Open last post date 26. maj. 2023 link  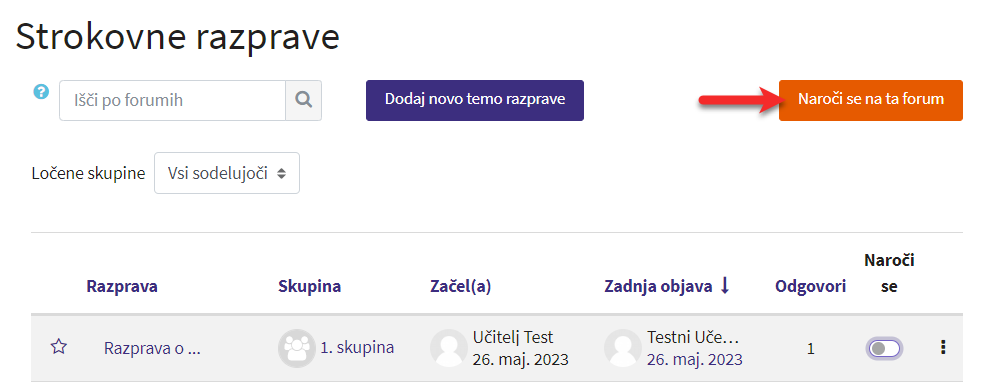(695, 360)
